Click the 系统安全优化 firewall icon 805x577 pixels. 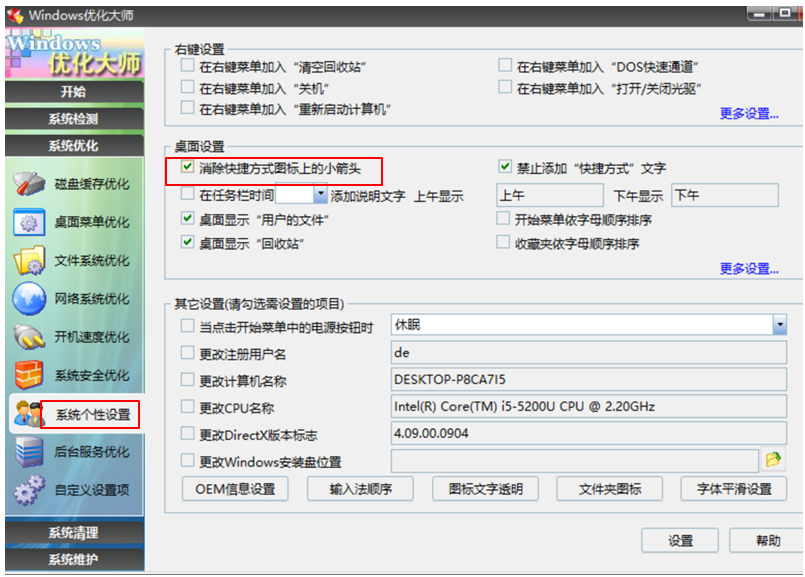coord(29,375)
